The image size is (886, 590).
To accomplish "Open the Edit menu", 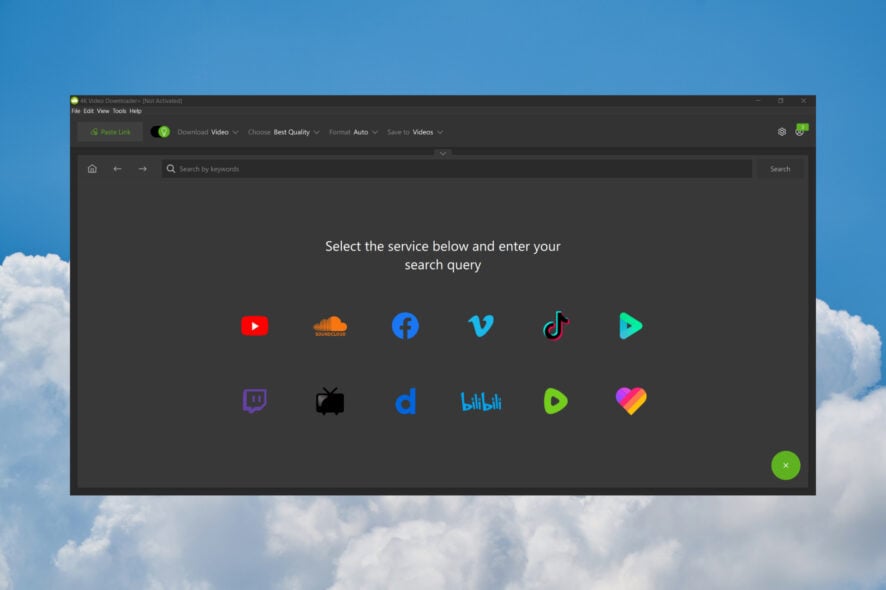I will [x=89, y=111].
